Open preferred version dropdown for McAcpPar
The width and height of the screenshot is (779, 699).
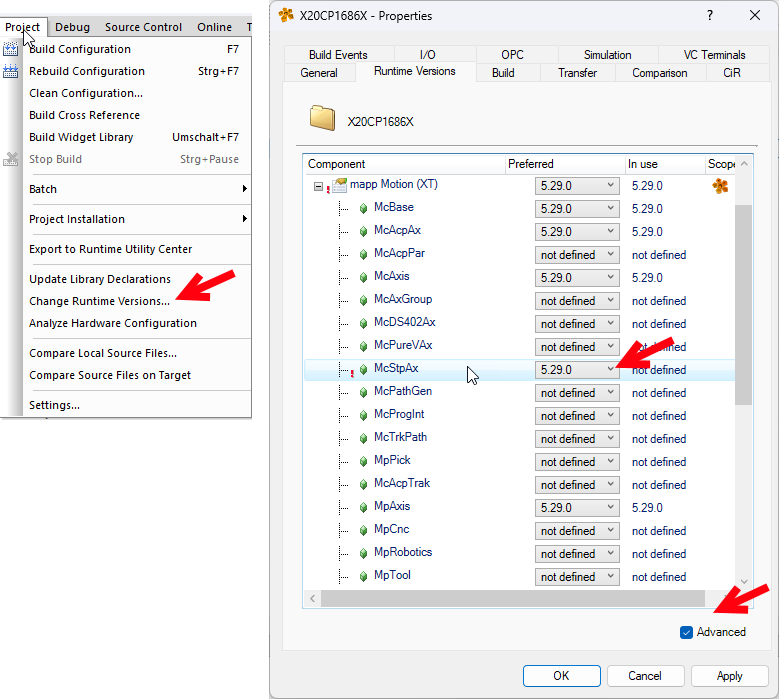tap(577, 255)
